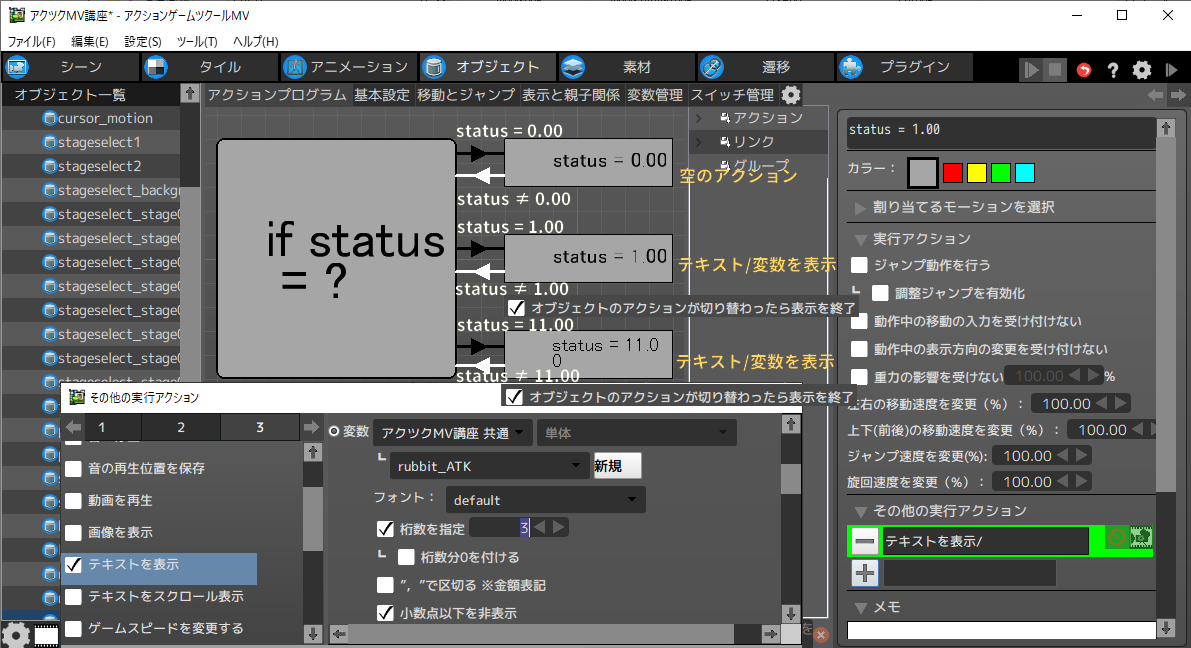Open the フォント default dropdown
Screen dimensions: 1191x648
click(x=545, y=500)
